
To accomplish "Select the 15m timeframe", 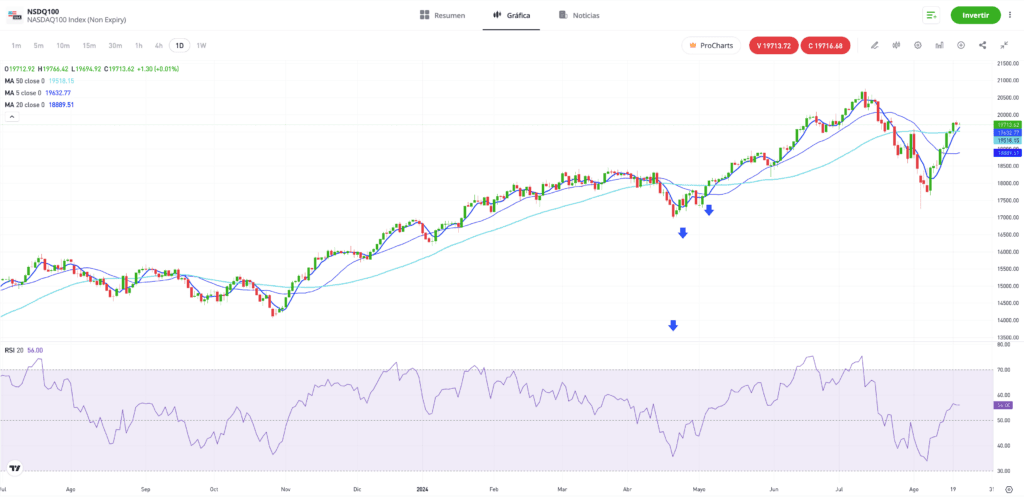I will point(89,46).
